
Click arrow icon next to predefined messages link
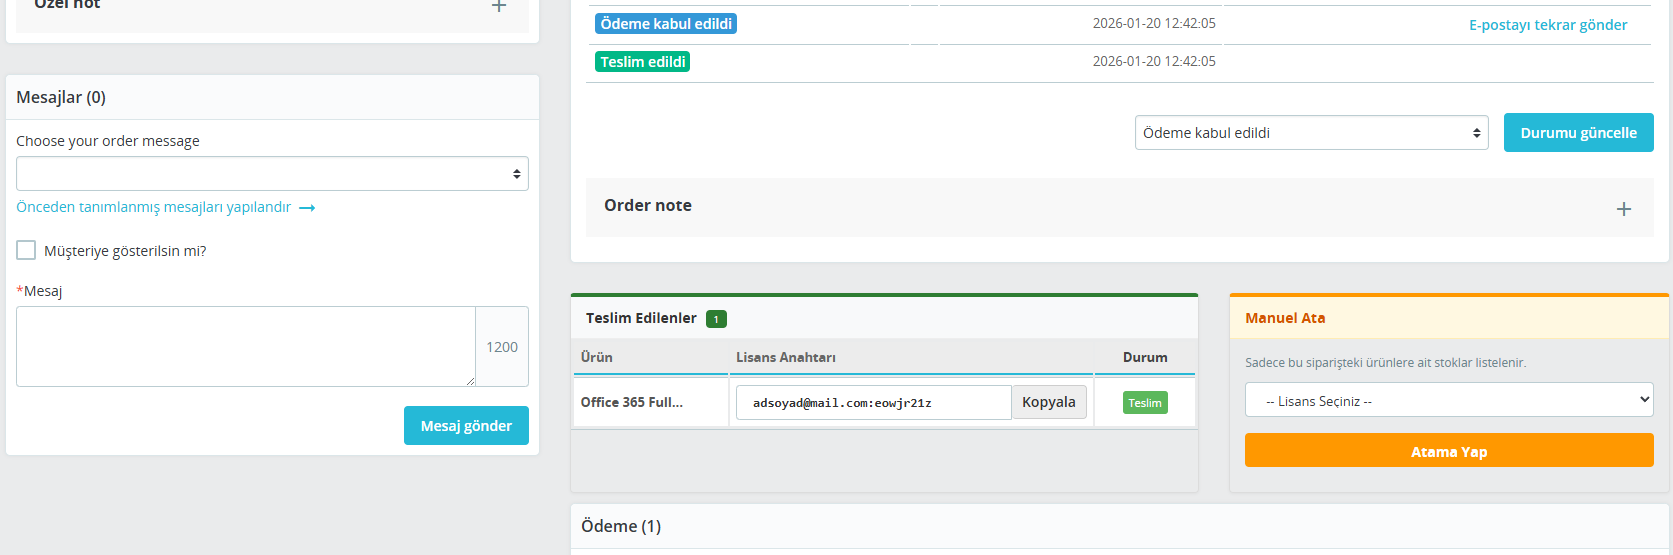pos(308,208)
